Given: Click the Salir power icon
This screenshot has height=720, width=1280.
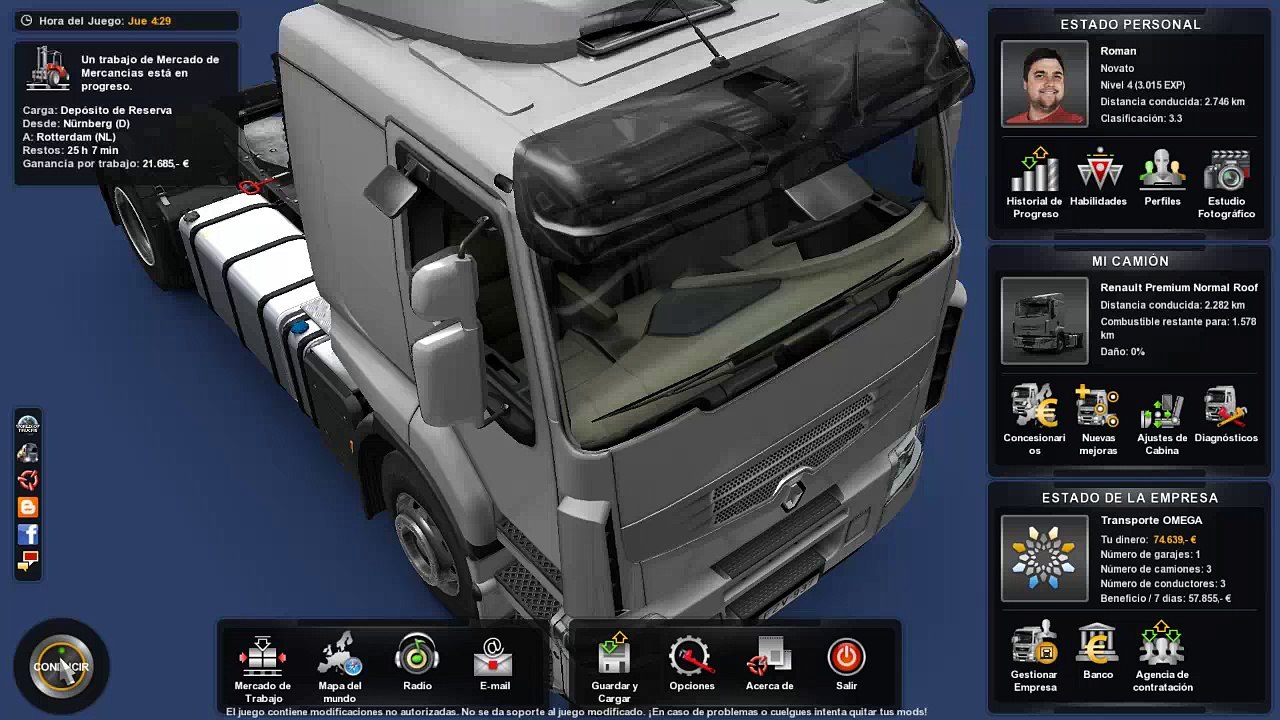Looking at the screenshot, I should tap(846, 657).
